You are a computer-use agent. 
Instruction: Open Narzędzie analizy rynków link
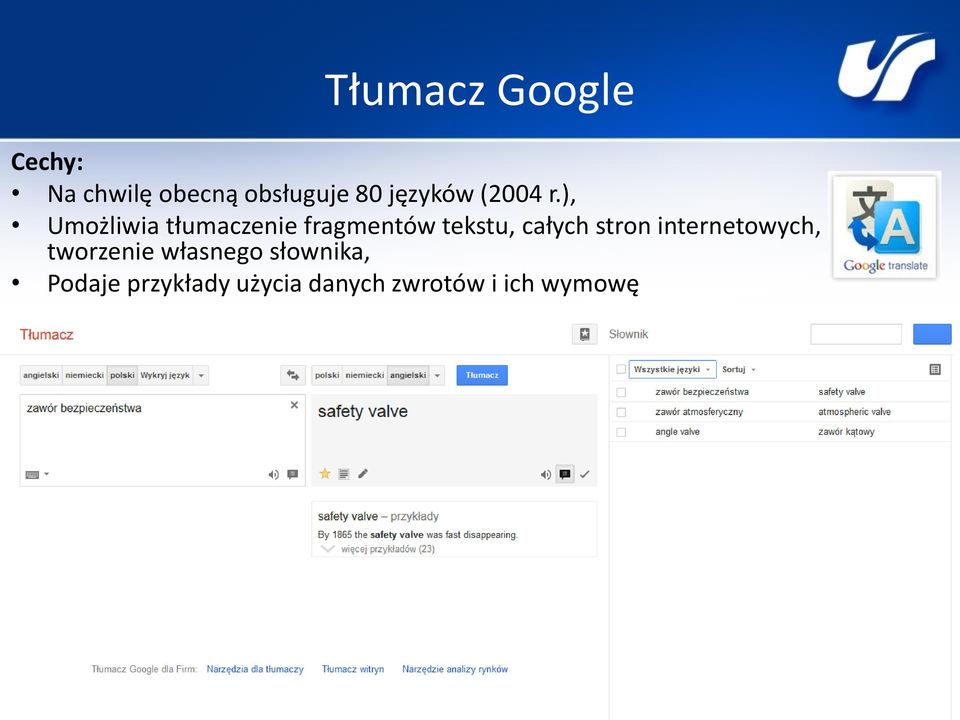pos(455,669)
